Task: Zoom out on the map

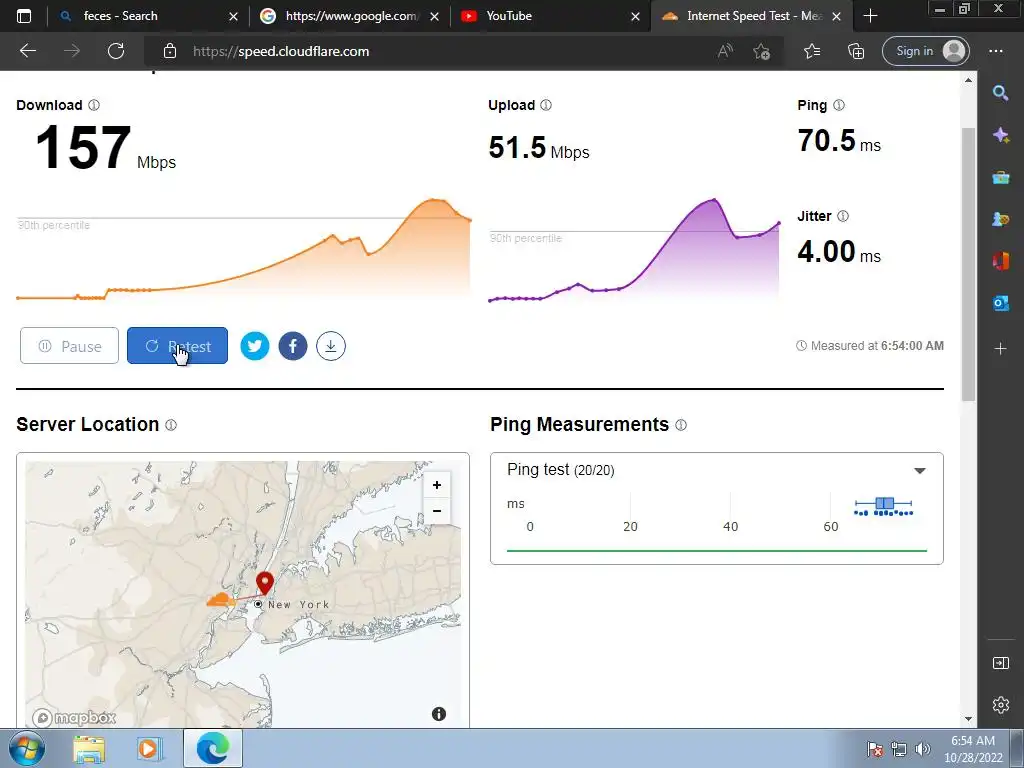Action: (x=437, y=511)
